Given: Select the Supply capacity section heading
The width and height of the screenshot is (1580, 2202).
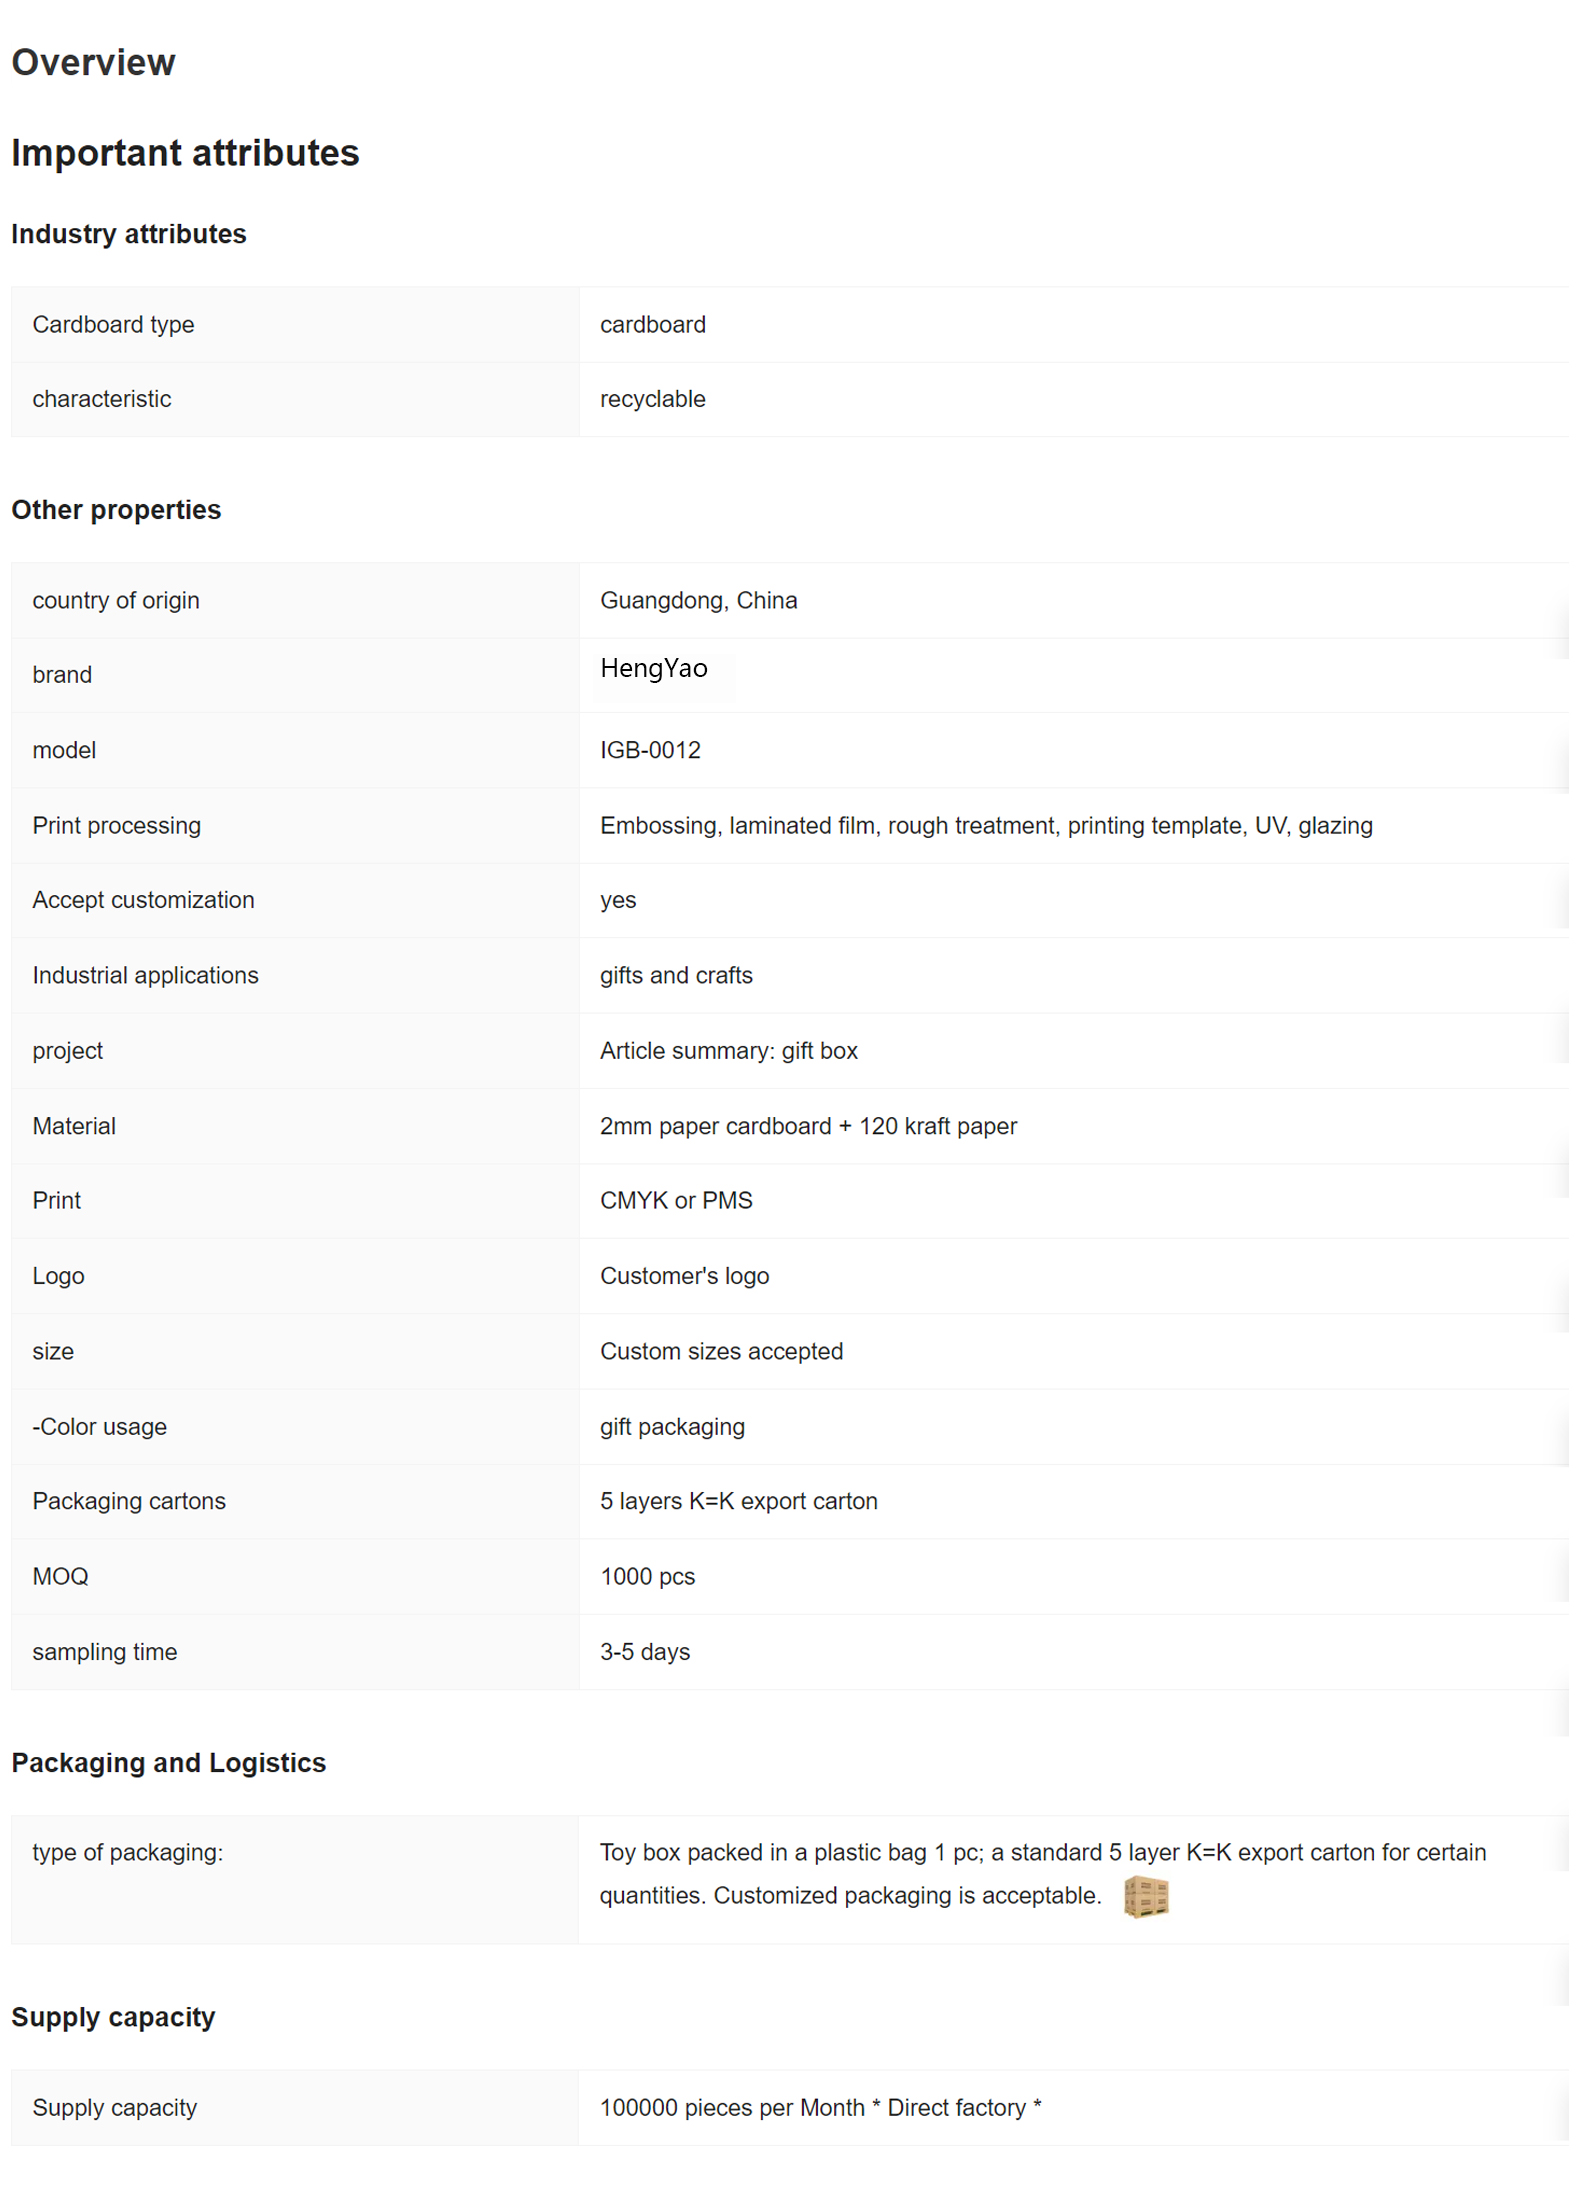Looking at the screenshot, I should pos(113,2017).
